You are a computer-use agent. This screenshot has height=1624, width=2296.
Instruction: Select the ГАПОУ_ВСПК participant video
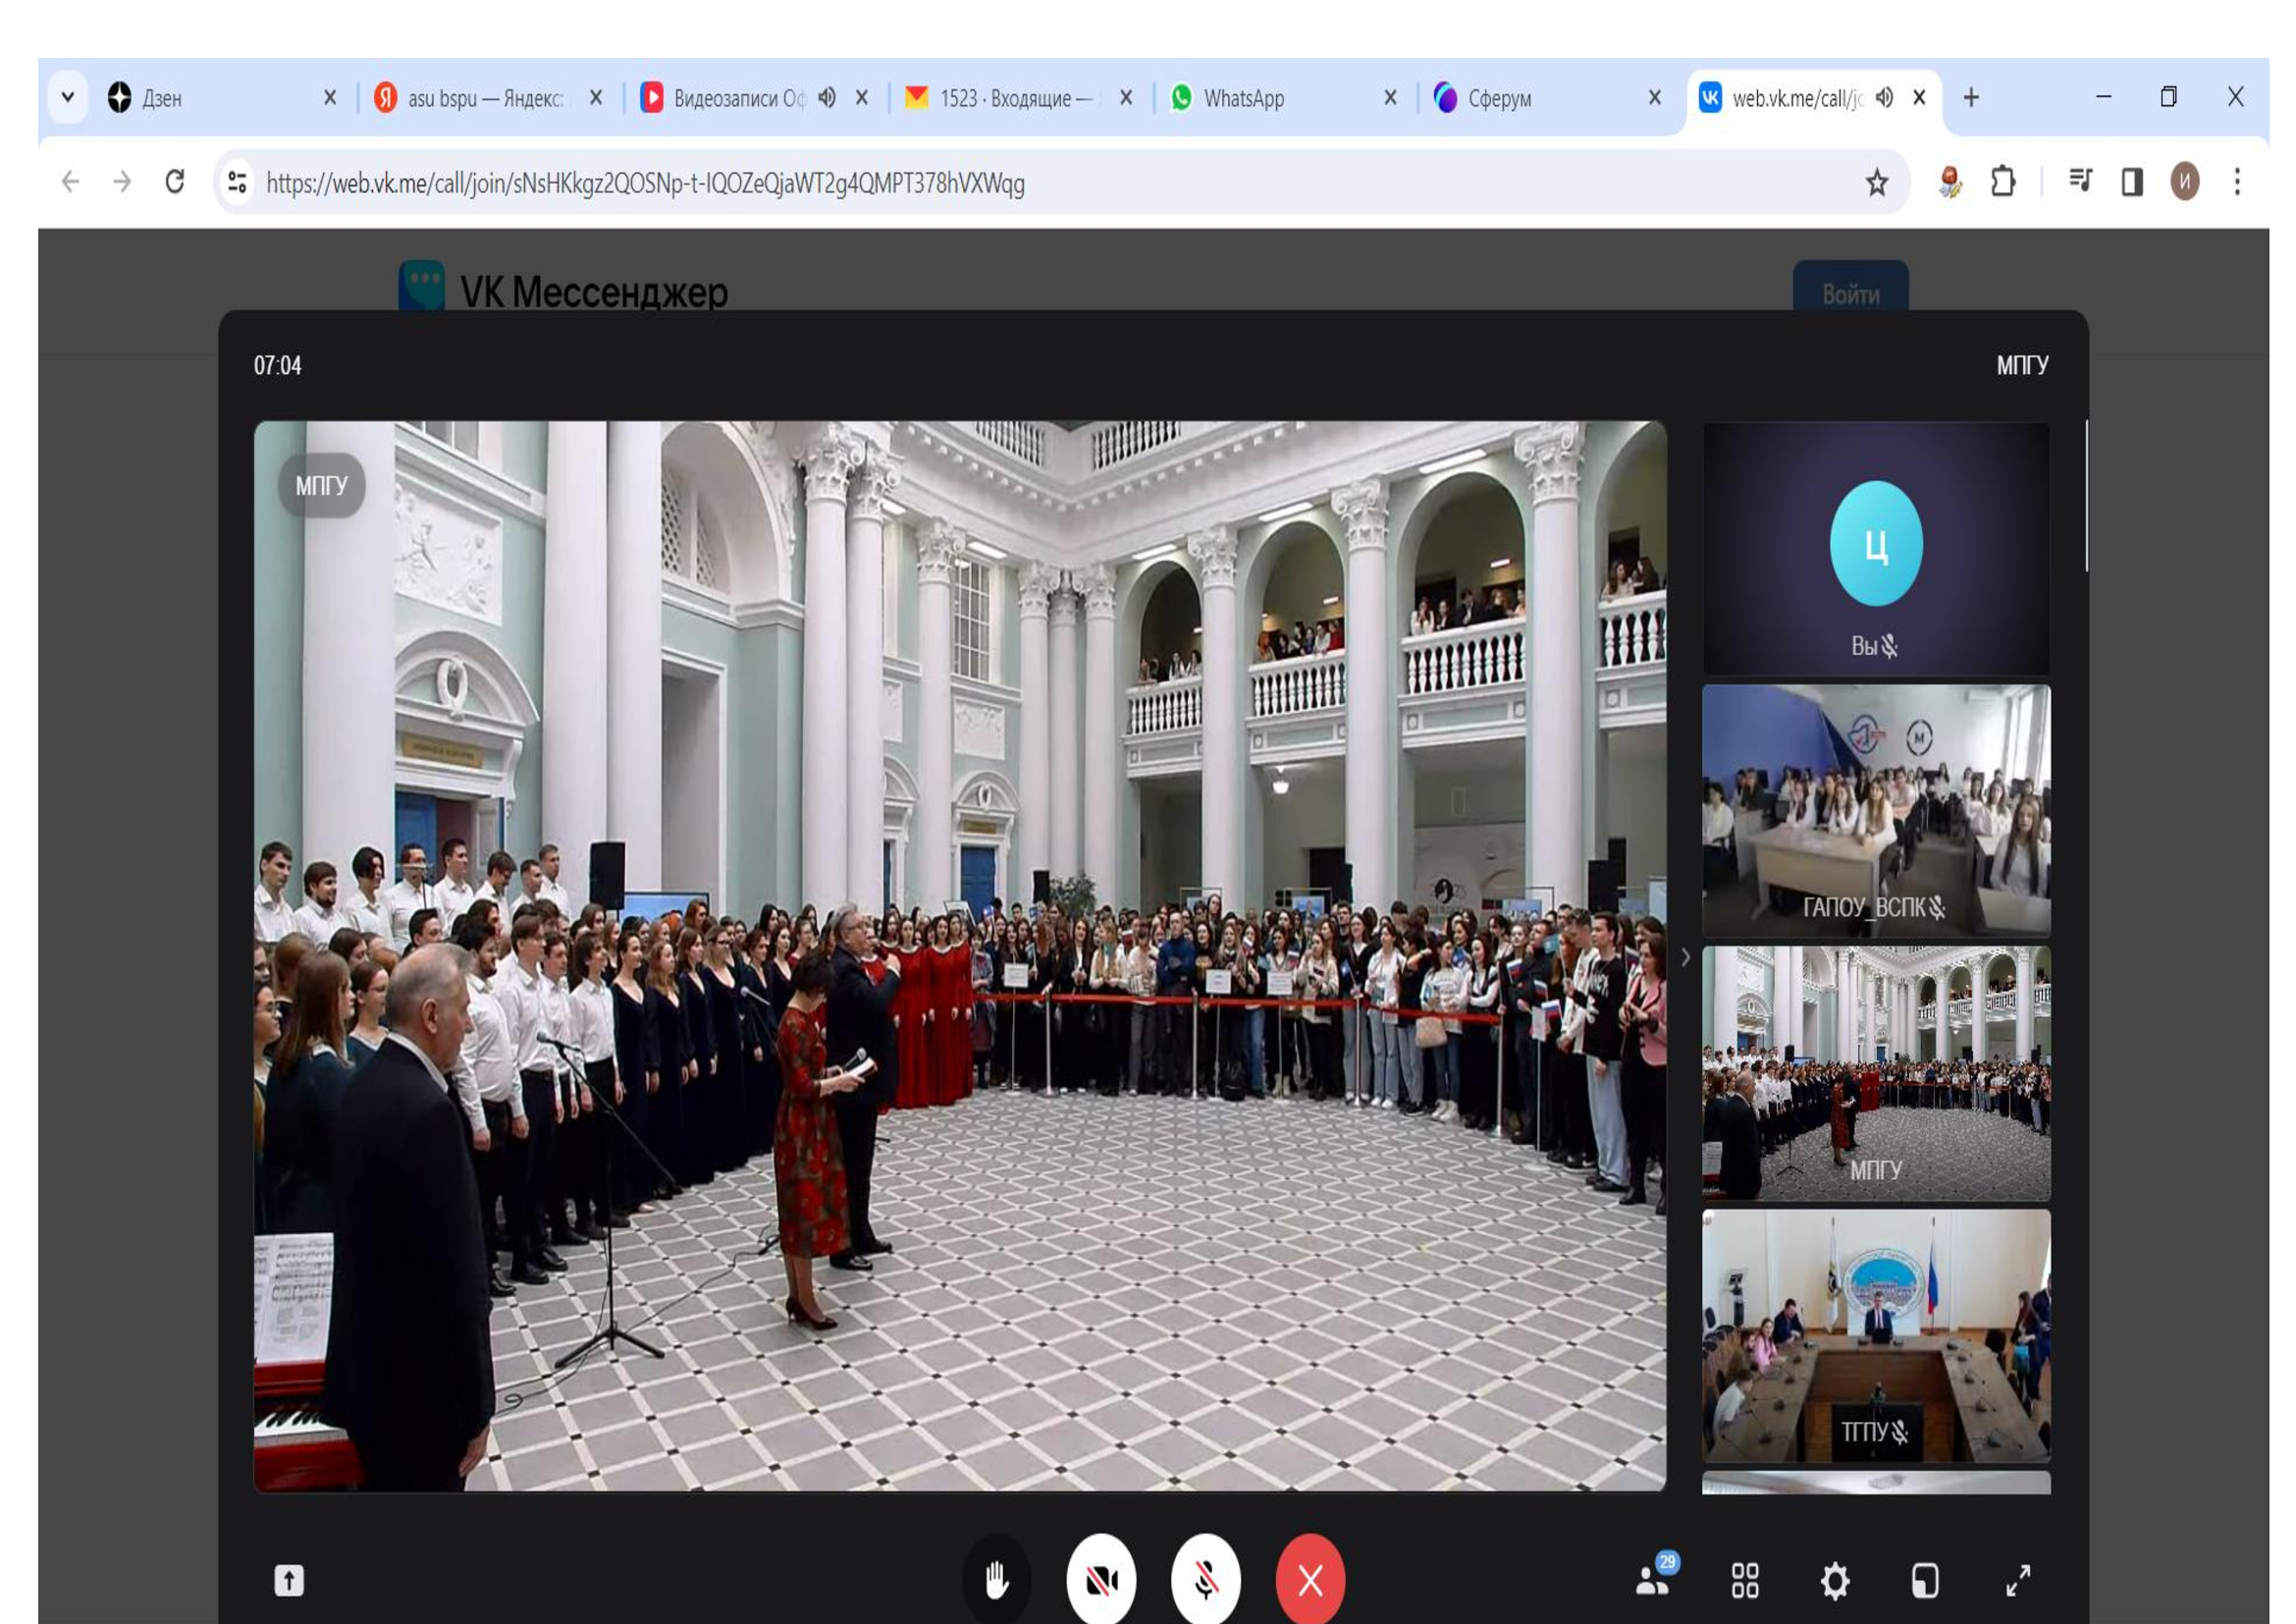(x=1876, y=810)
